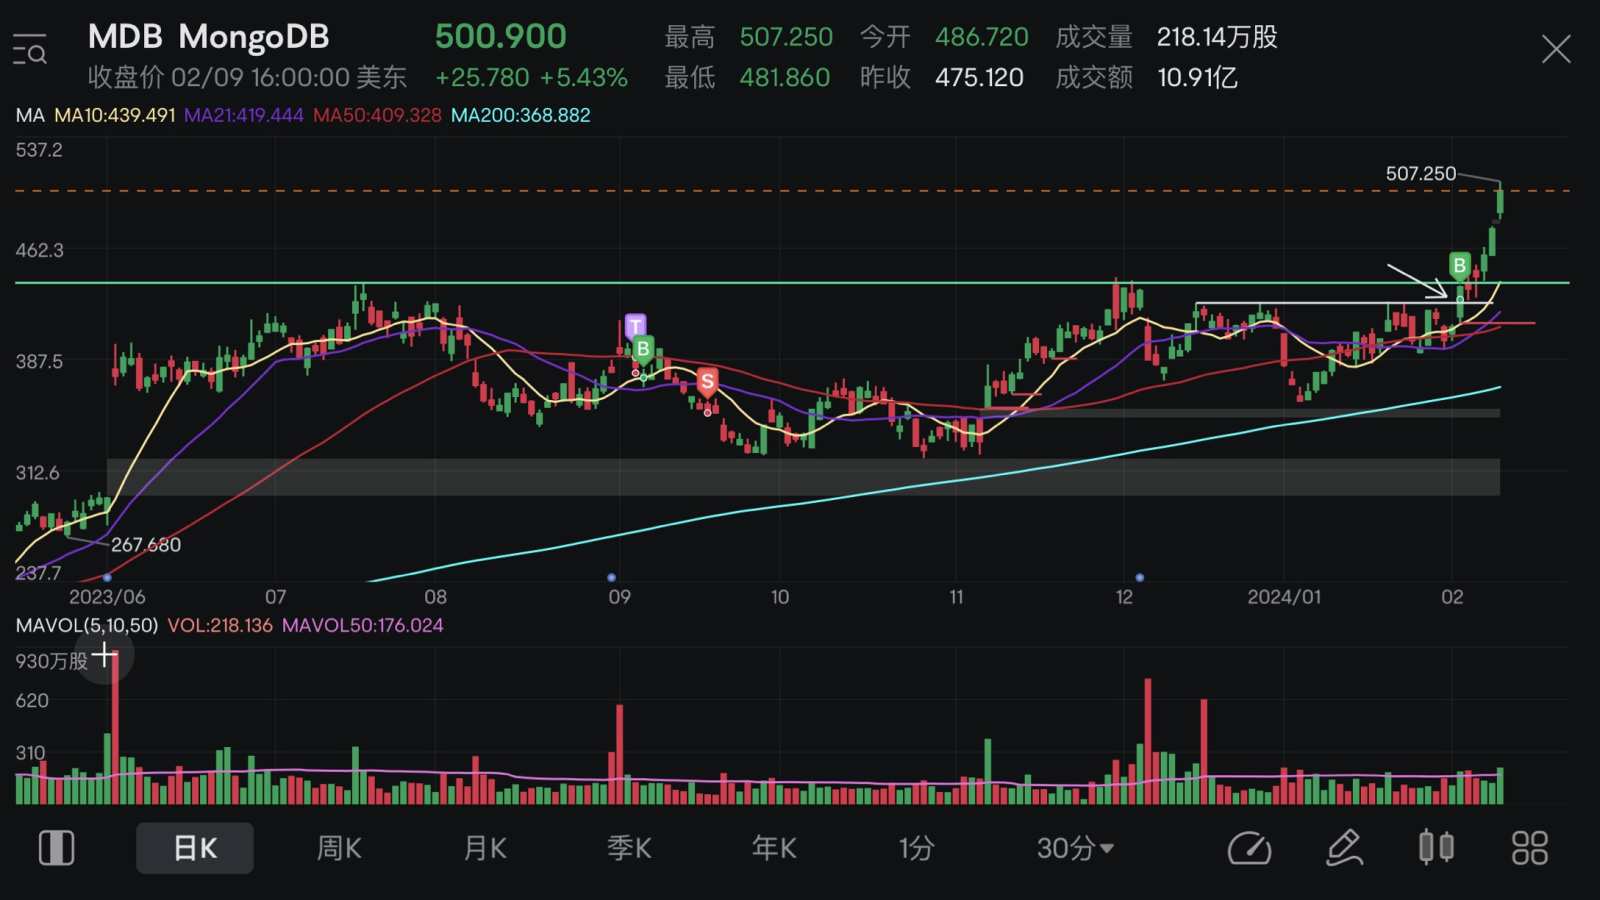
Task: Click the red S sell marker
Action: pos(707,381)
